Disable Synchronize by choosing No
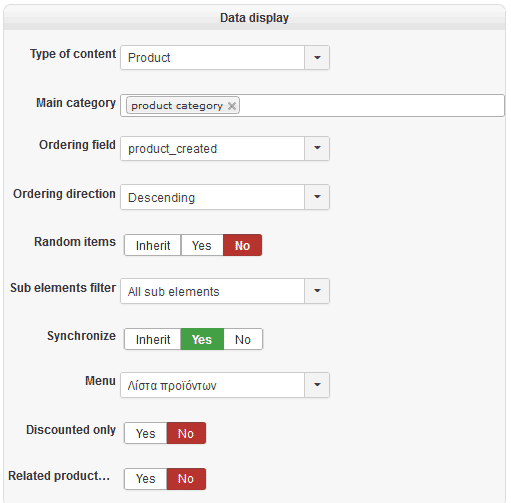 point(243,339)
